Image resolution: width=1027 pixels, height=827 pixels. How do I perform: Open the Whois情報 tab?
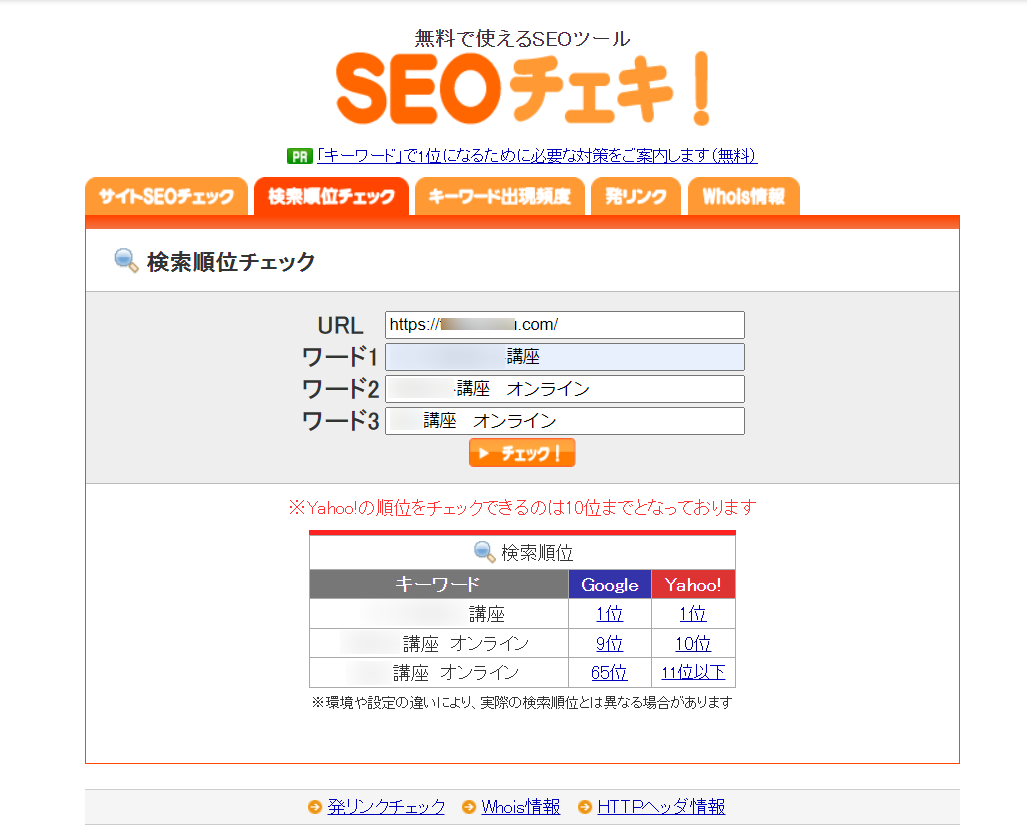click(743, 196)
